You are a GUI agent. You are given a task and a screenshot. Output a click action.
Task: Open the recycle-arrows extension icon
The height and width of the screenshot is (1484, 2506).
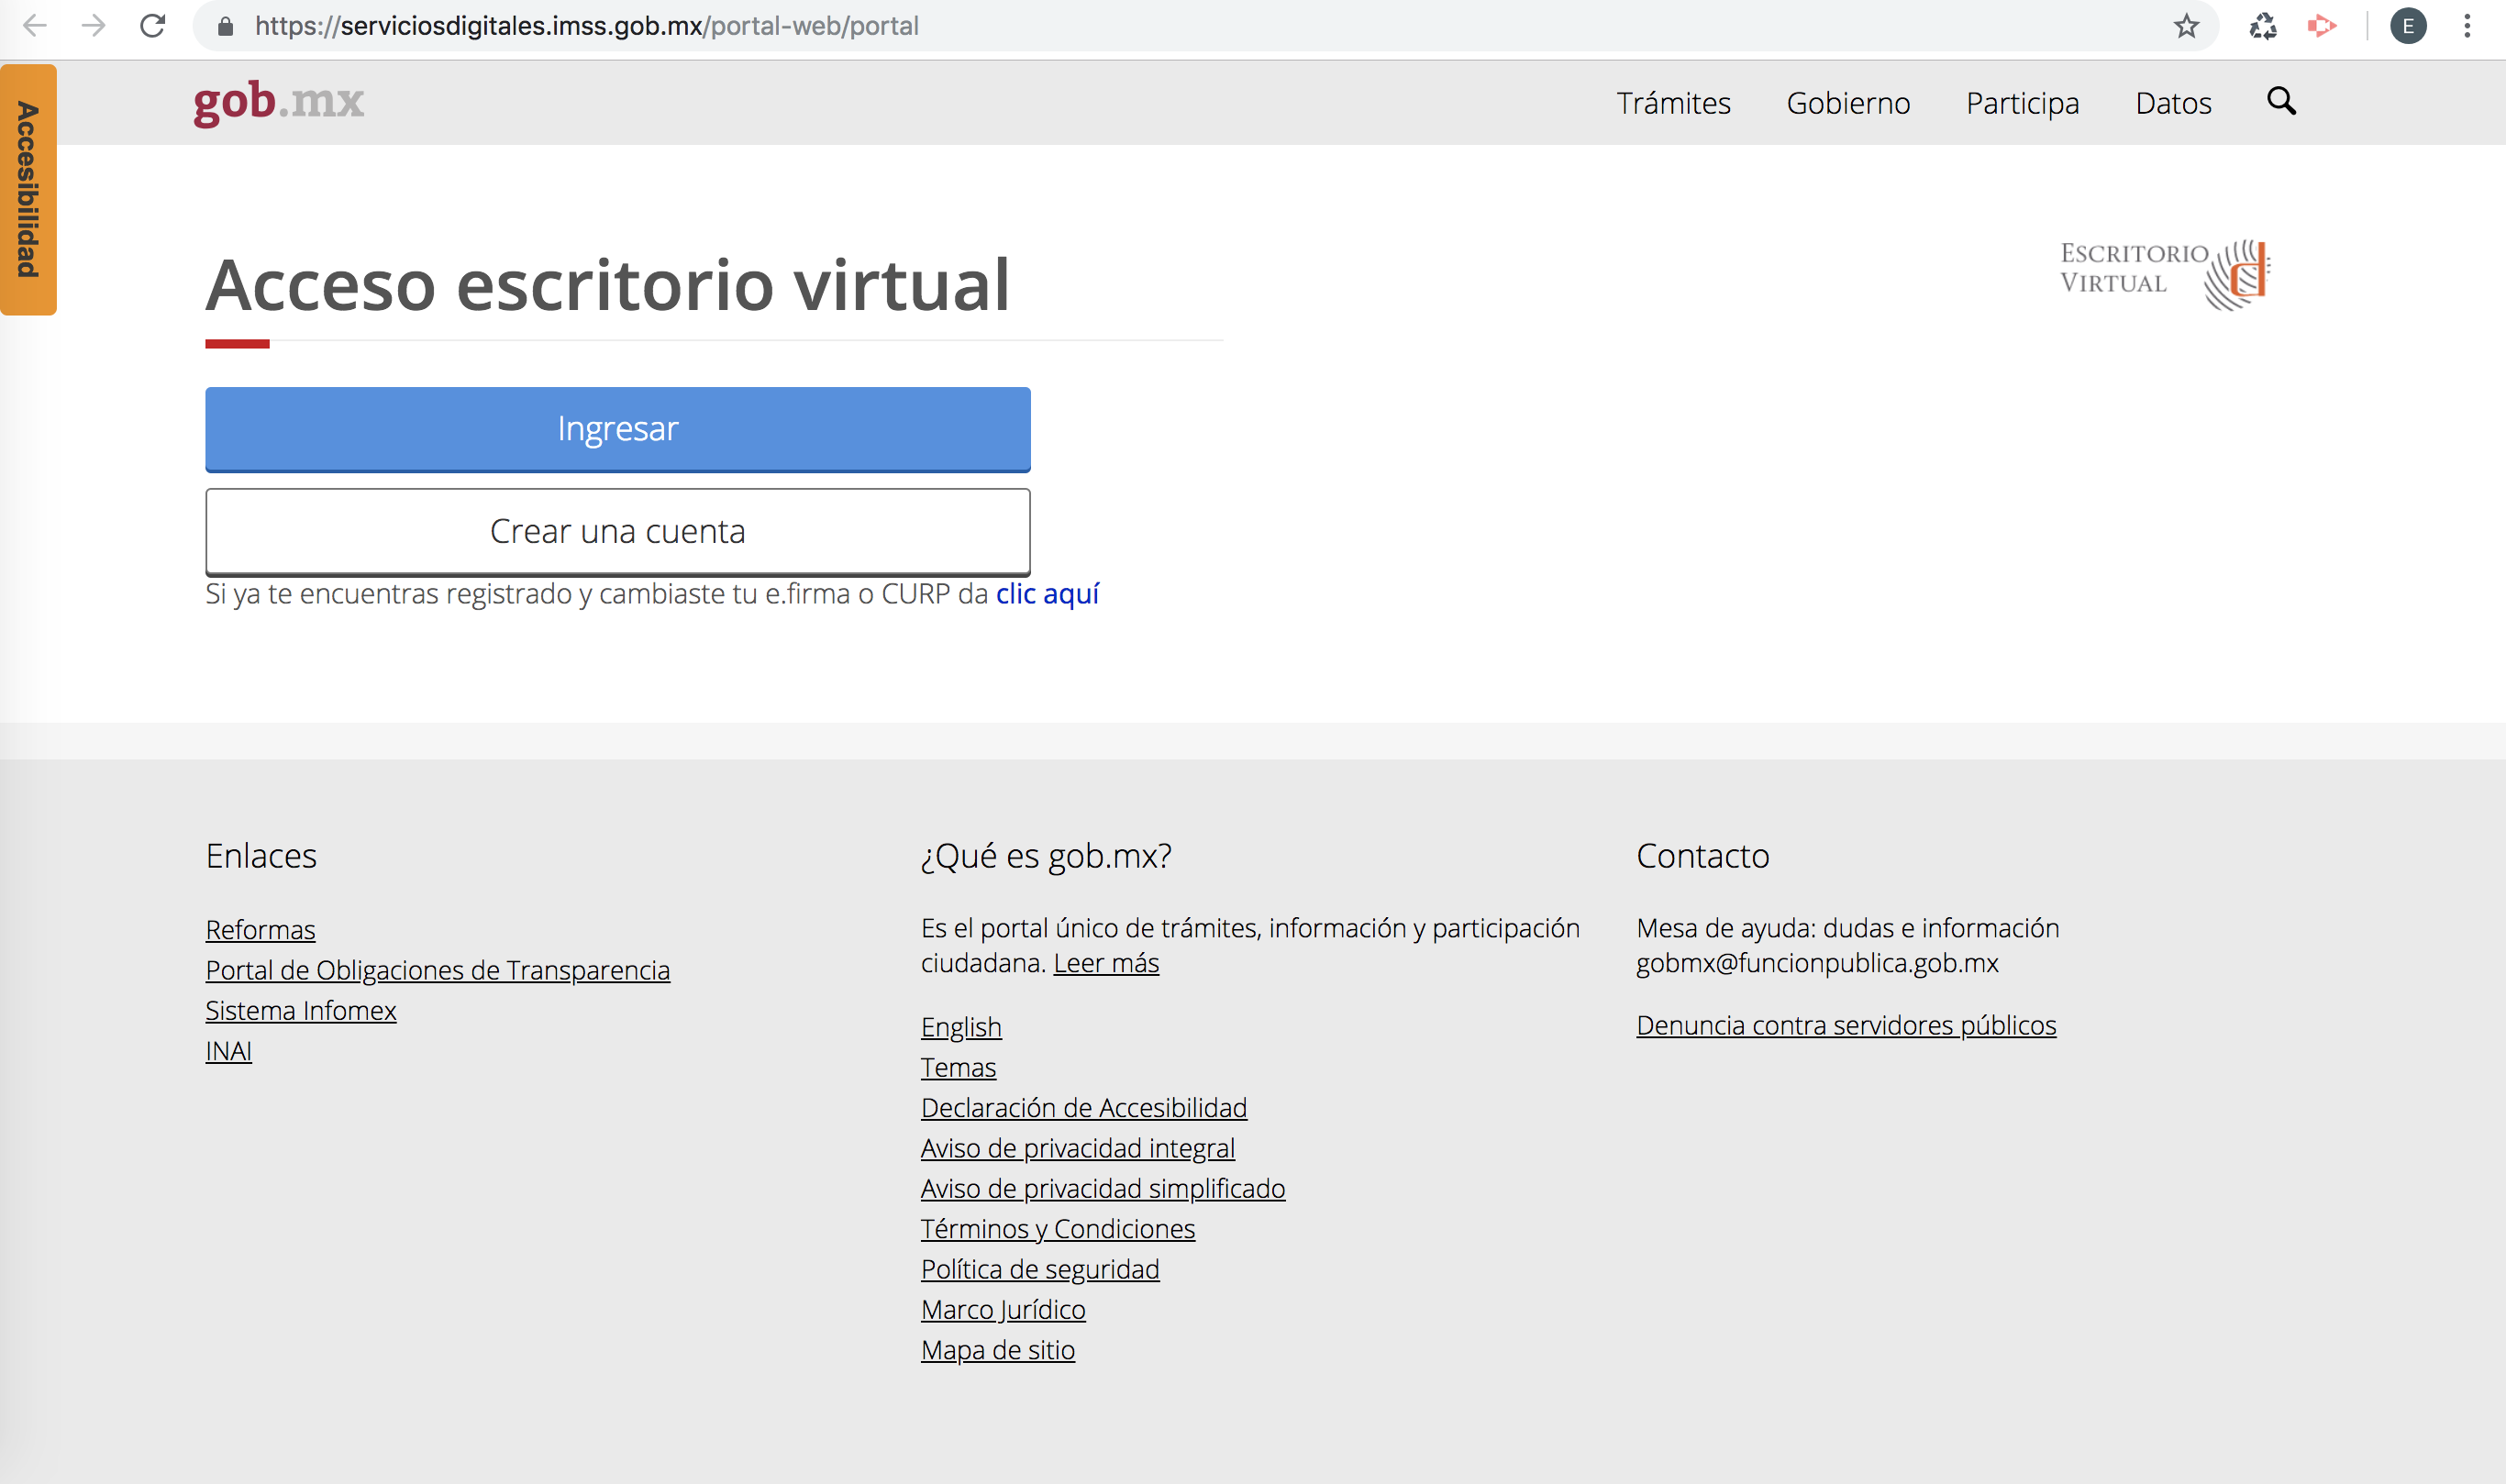[x=2262, y=26]
